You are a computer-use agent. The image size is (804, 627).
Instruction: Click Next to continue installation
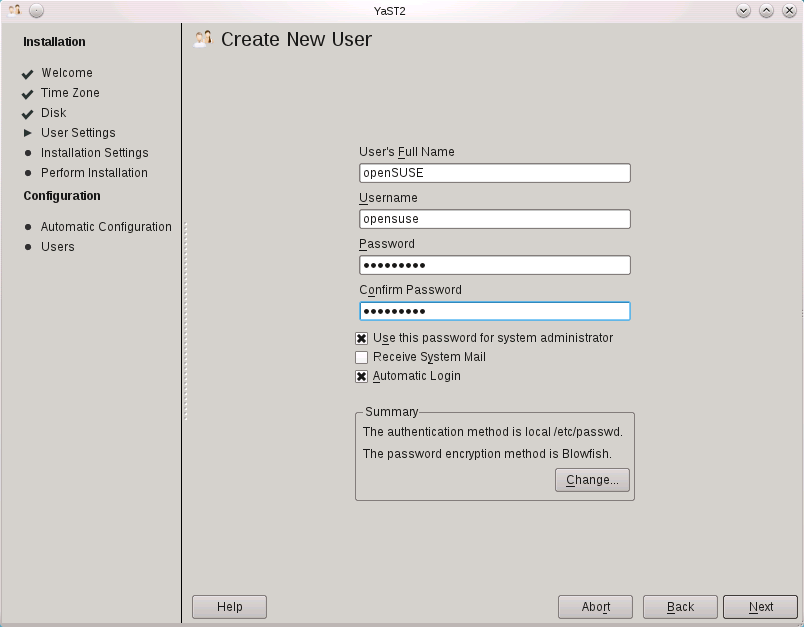(x=760, y=606)
